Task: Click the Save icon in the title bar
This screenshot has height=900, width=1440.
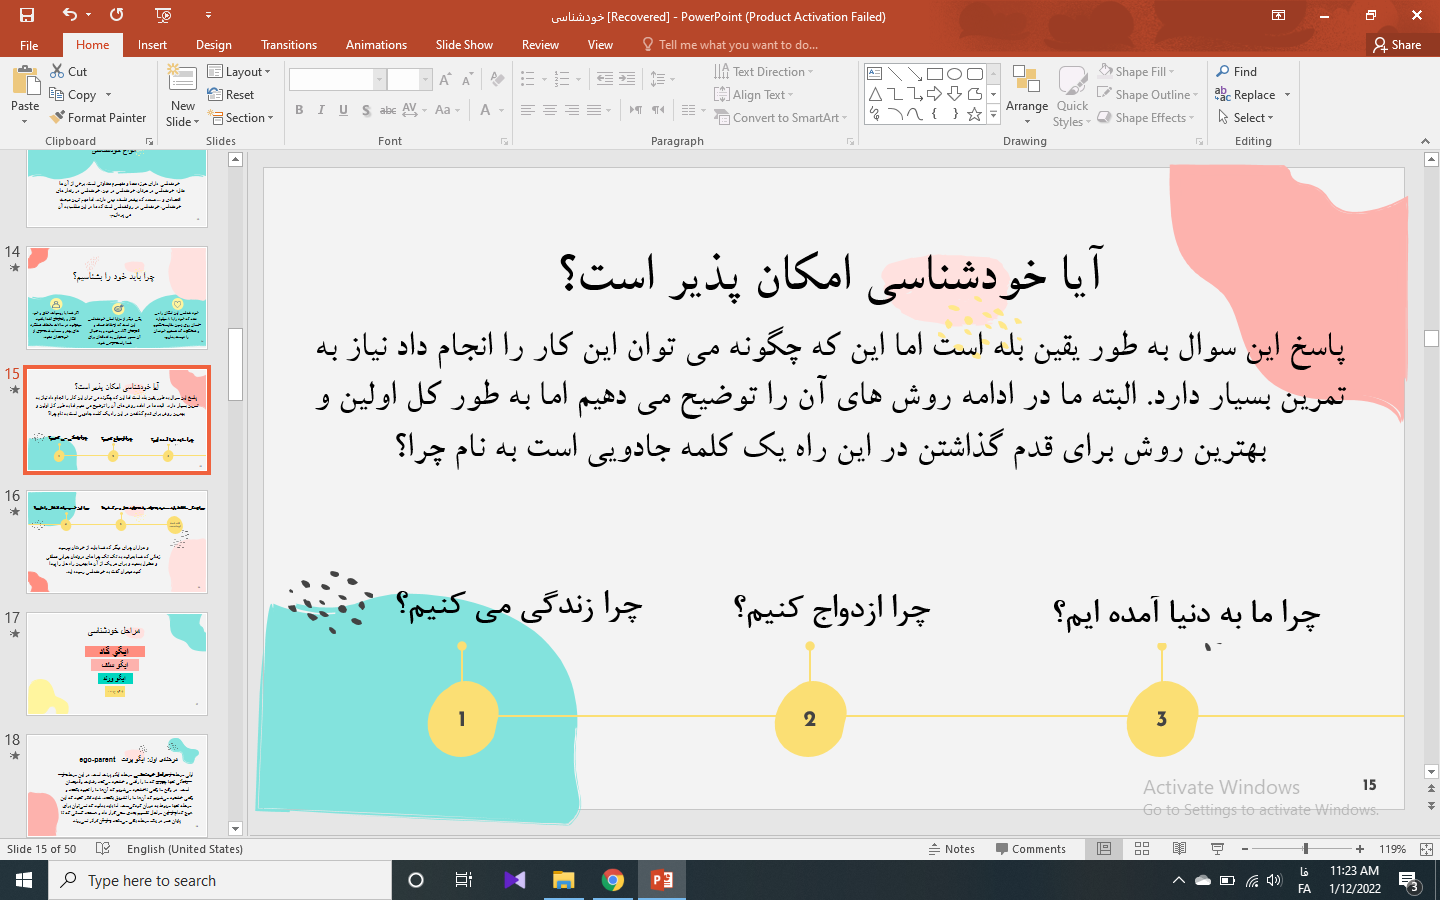Action: coord(27,15)
